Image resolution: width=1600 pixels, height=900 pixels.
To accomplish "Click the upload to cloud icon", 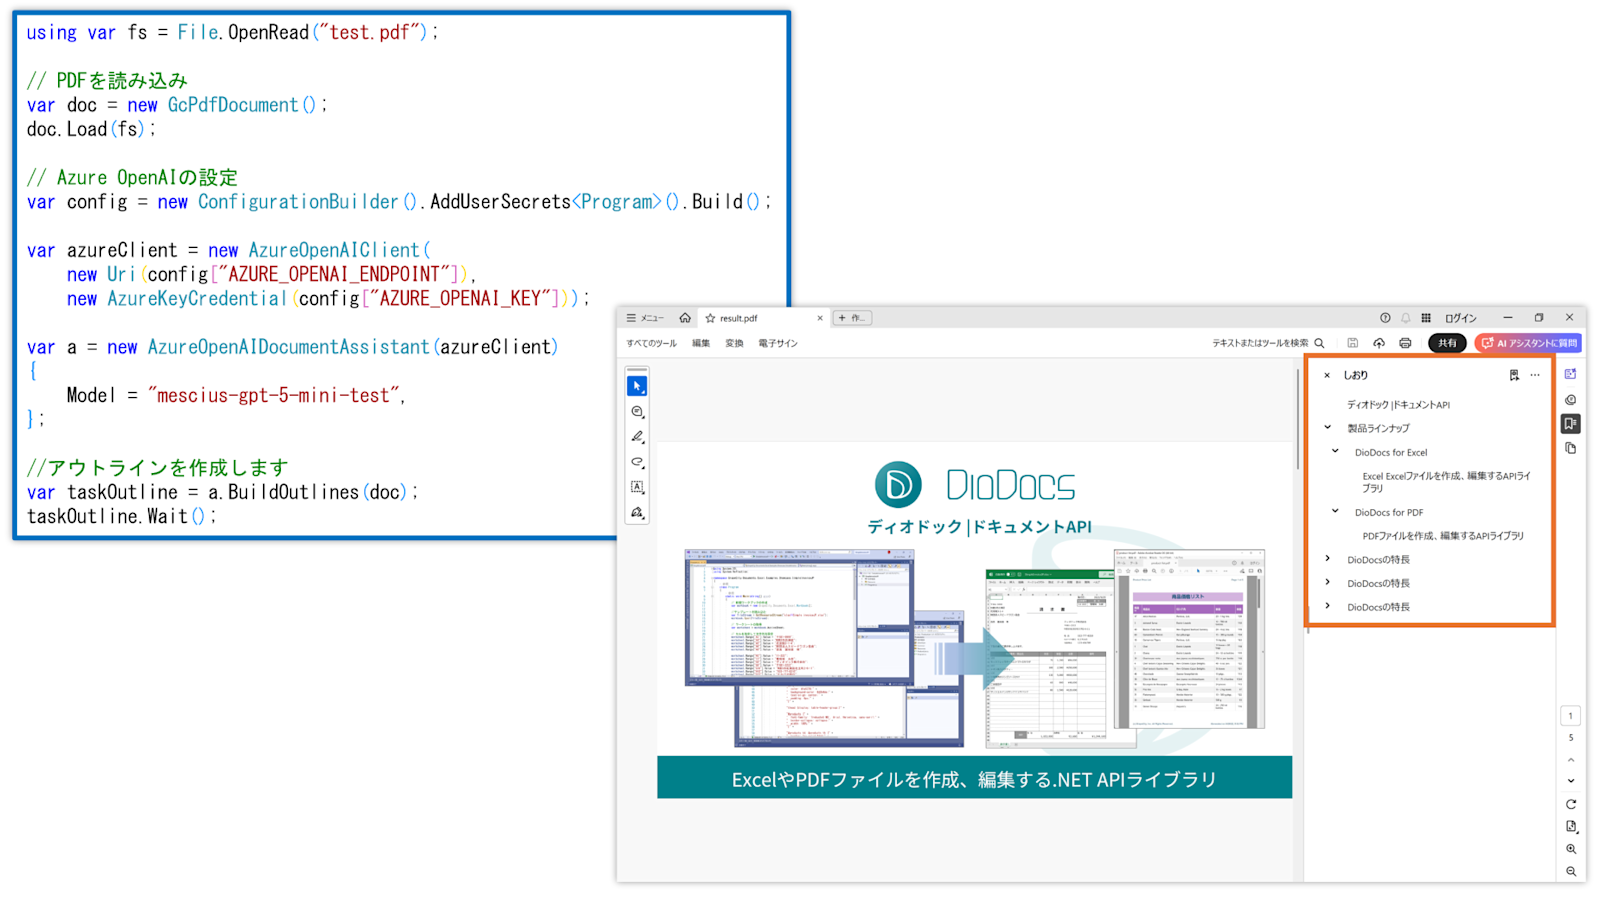I will (1379, 343).
